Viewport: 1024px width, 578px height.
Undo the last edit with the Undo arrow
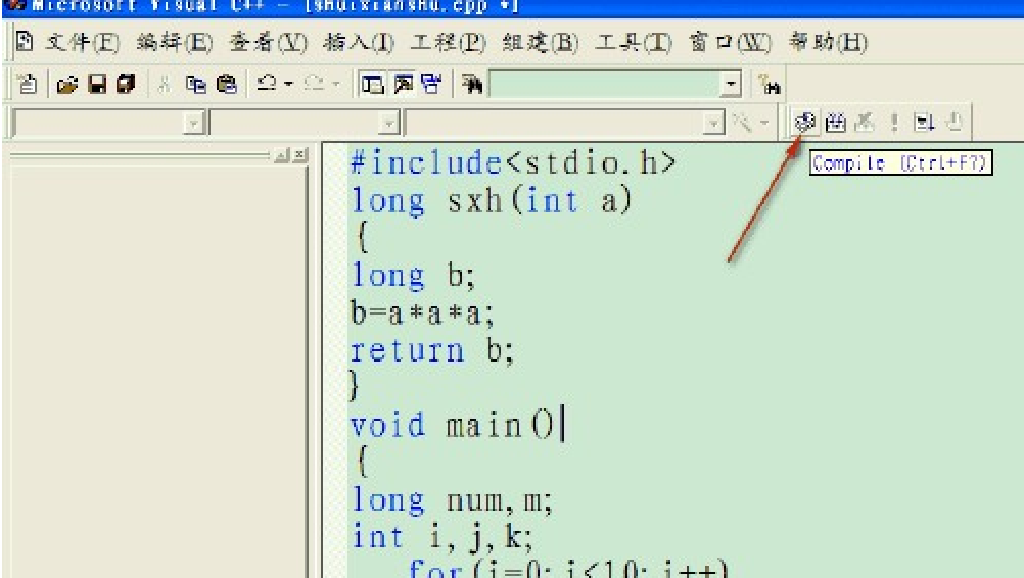(266, 84)
